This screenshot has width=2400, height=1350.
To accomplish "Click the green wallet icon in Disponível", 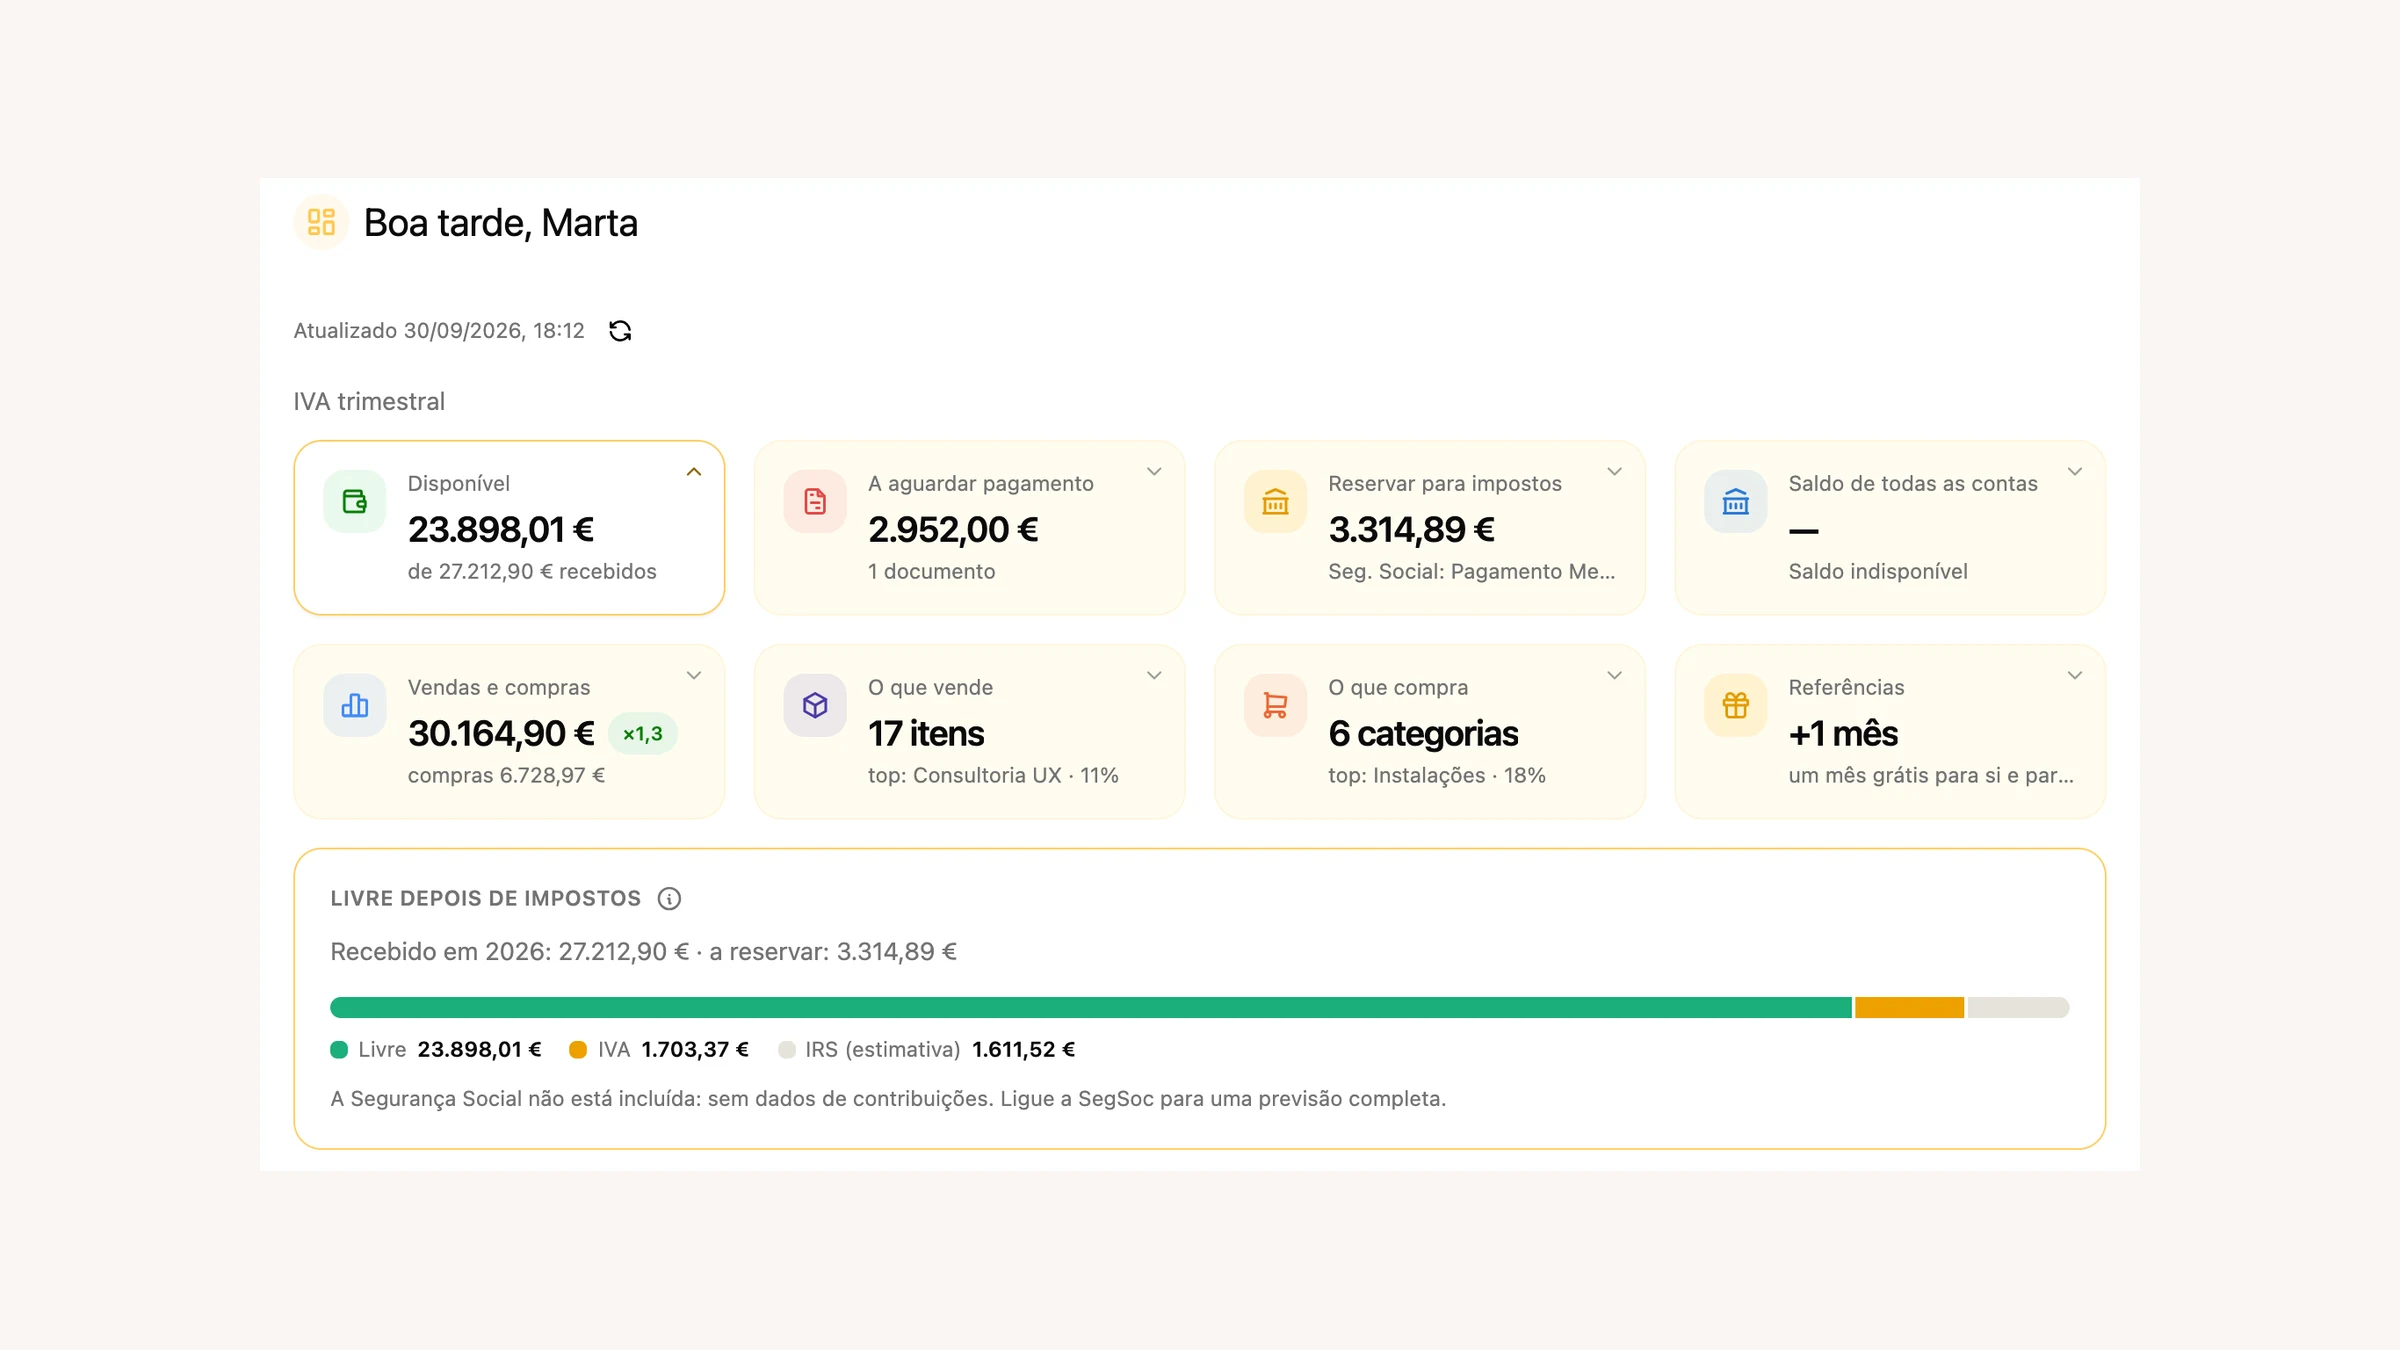I will point(355,501).
